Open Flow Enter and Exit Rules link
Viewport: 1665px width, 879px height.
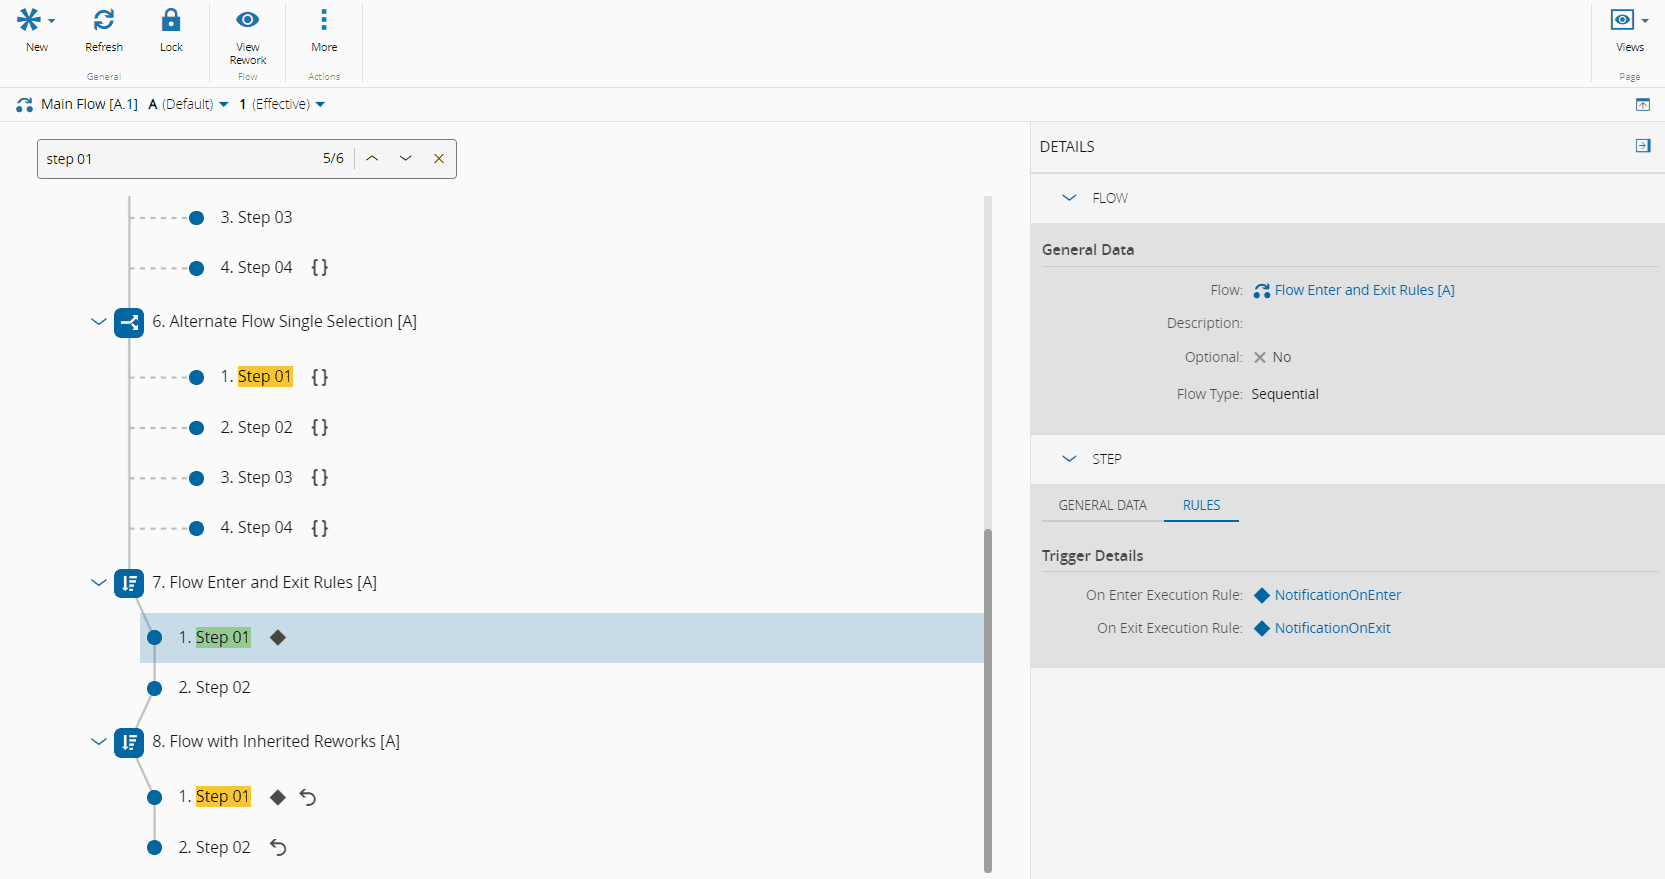point(1364,290)
